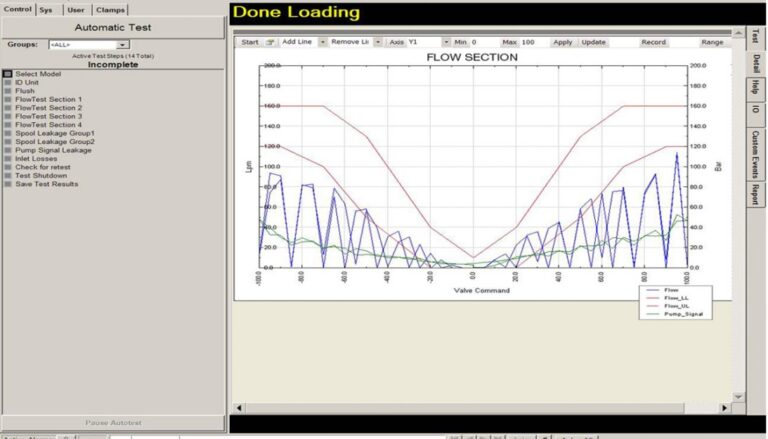The height and width of the screenshot is (439, 768).
Task: Toggle FlowTest Section 4 step indicator
Action: 7,124
